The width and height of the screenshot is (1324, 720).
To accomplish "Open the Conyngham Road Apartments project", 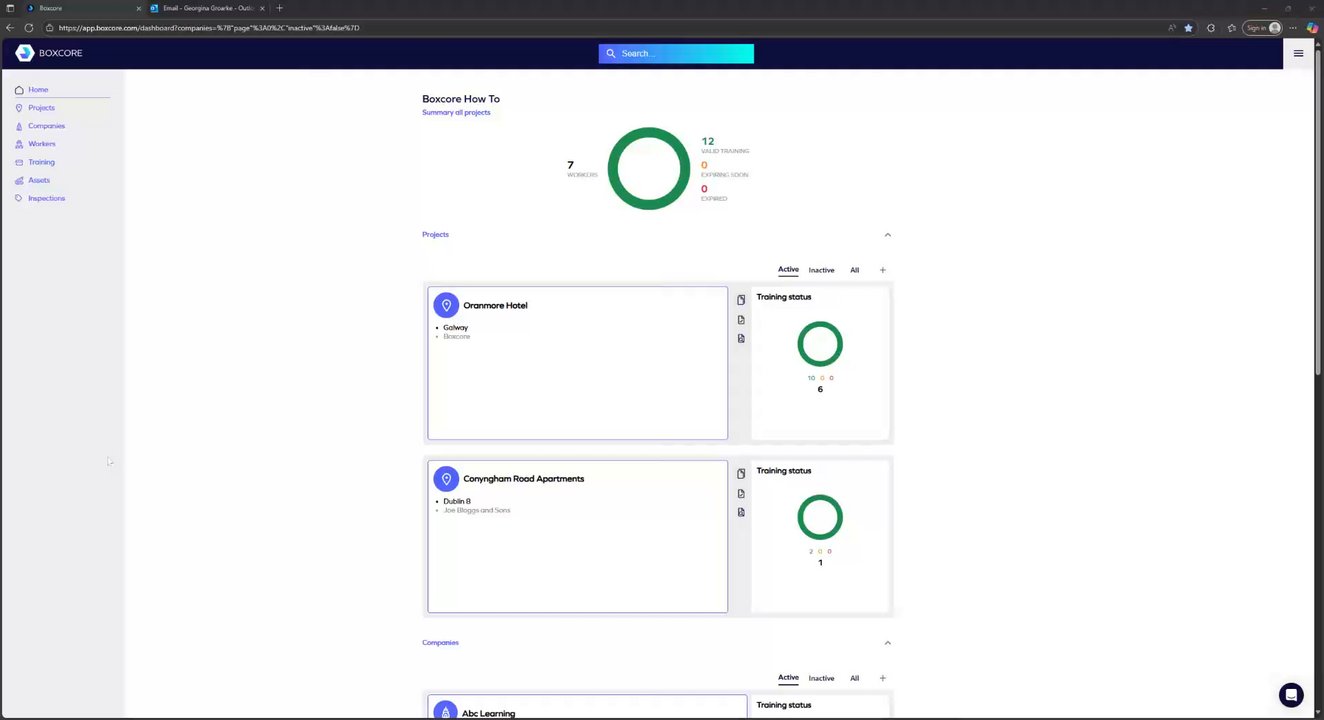I will coord(577,536).
